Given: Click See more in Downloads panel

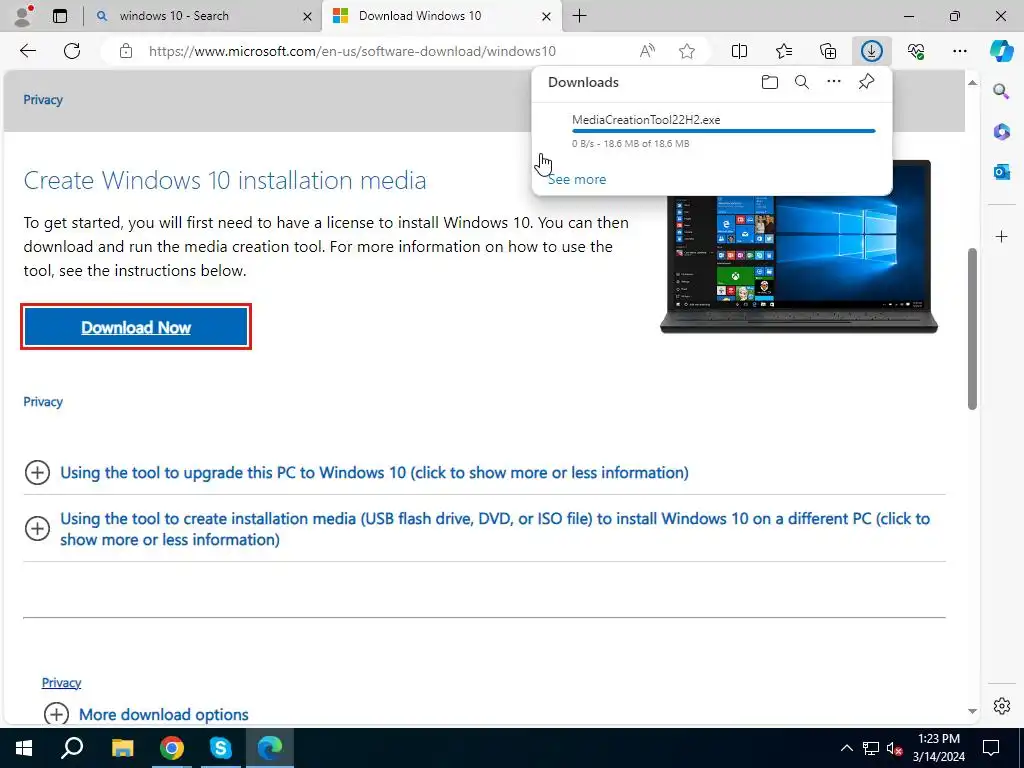Looking at the screenshot, I should (577, 179).
